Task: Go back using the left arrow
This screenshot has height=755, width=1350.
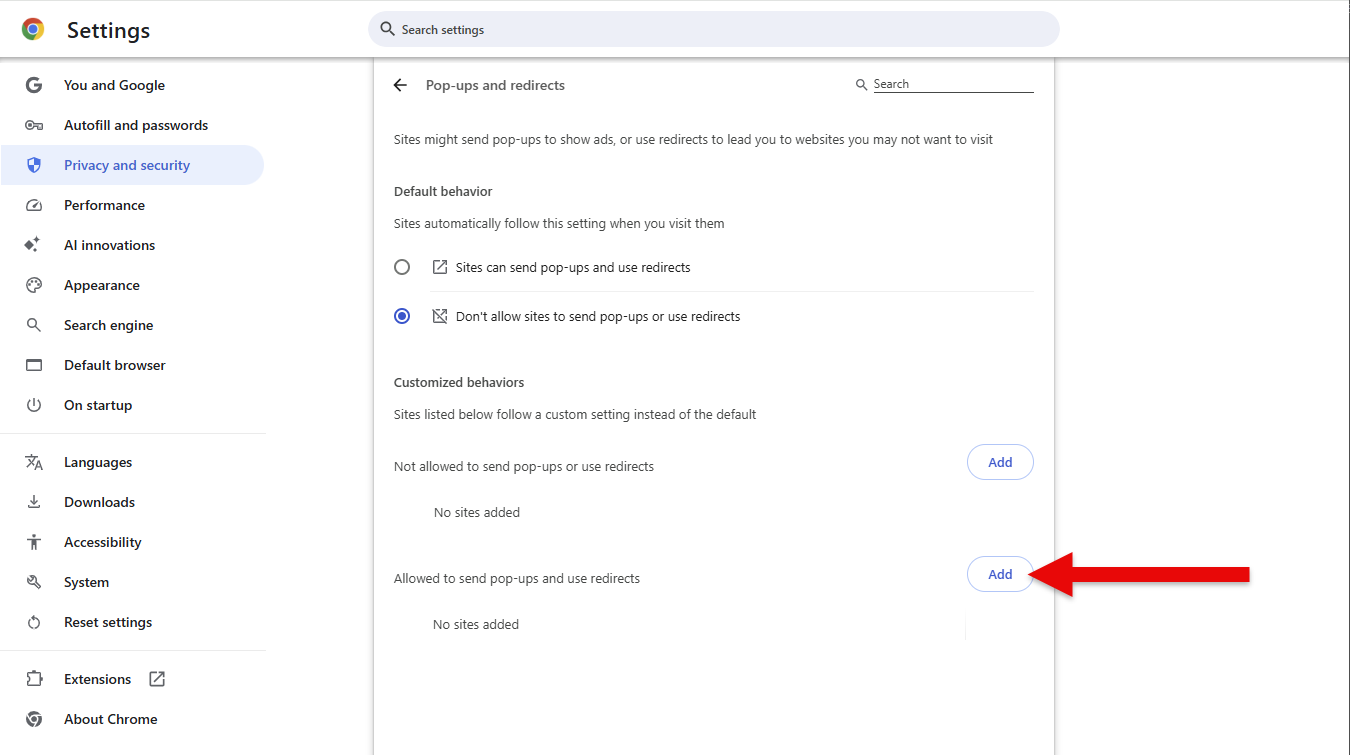Action: tap(400, 85)
